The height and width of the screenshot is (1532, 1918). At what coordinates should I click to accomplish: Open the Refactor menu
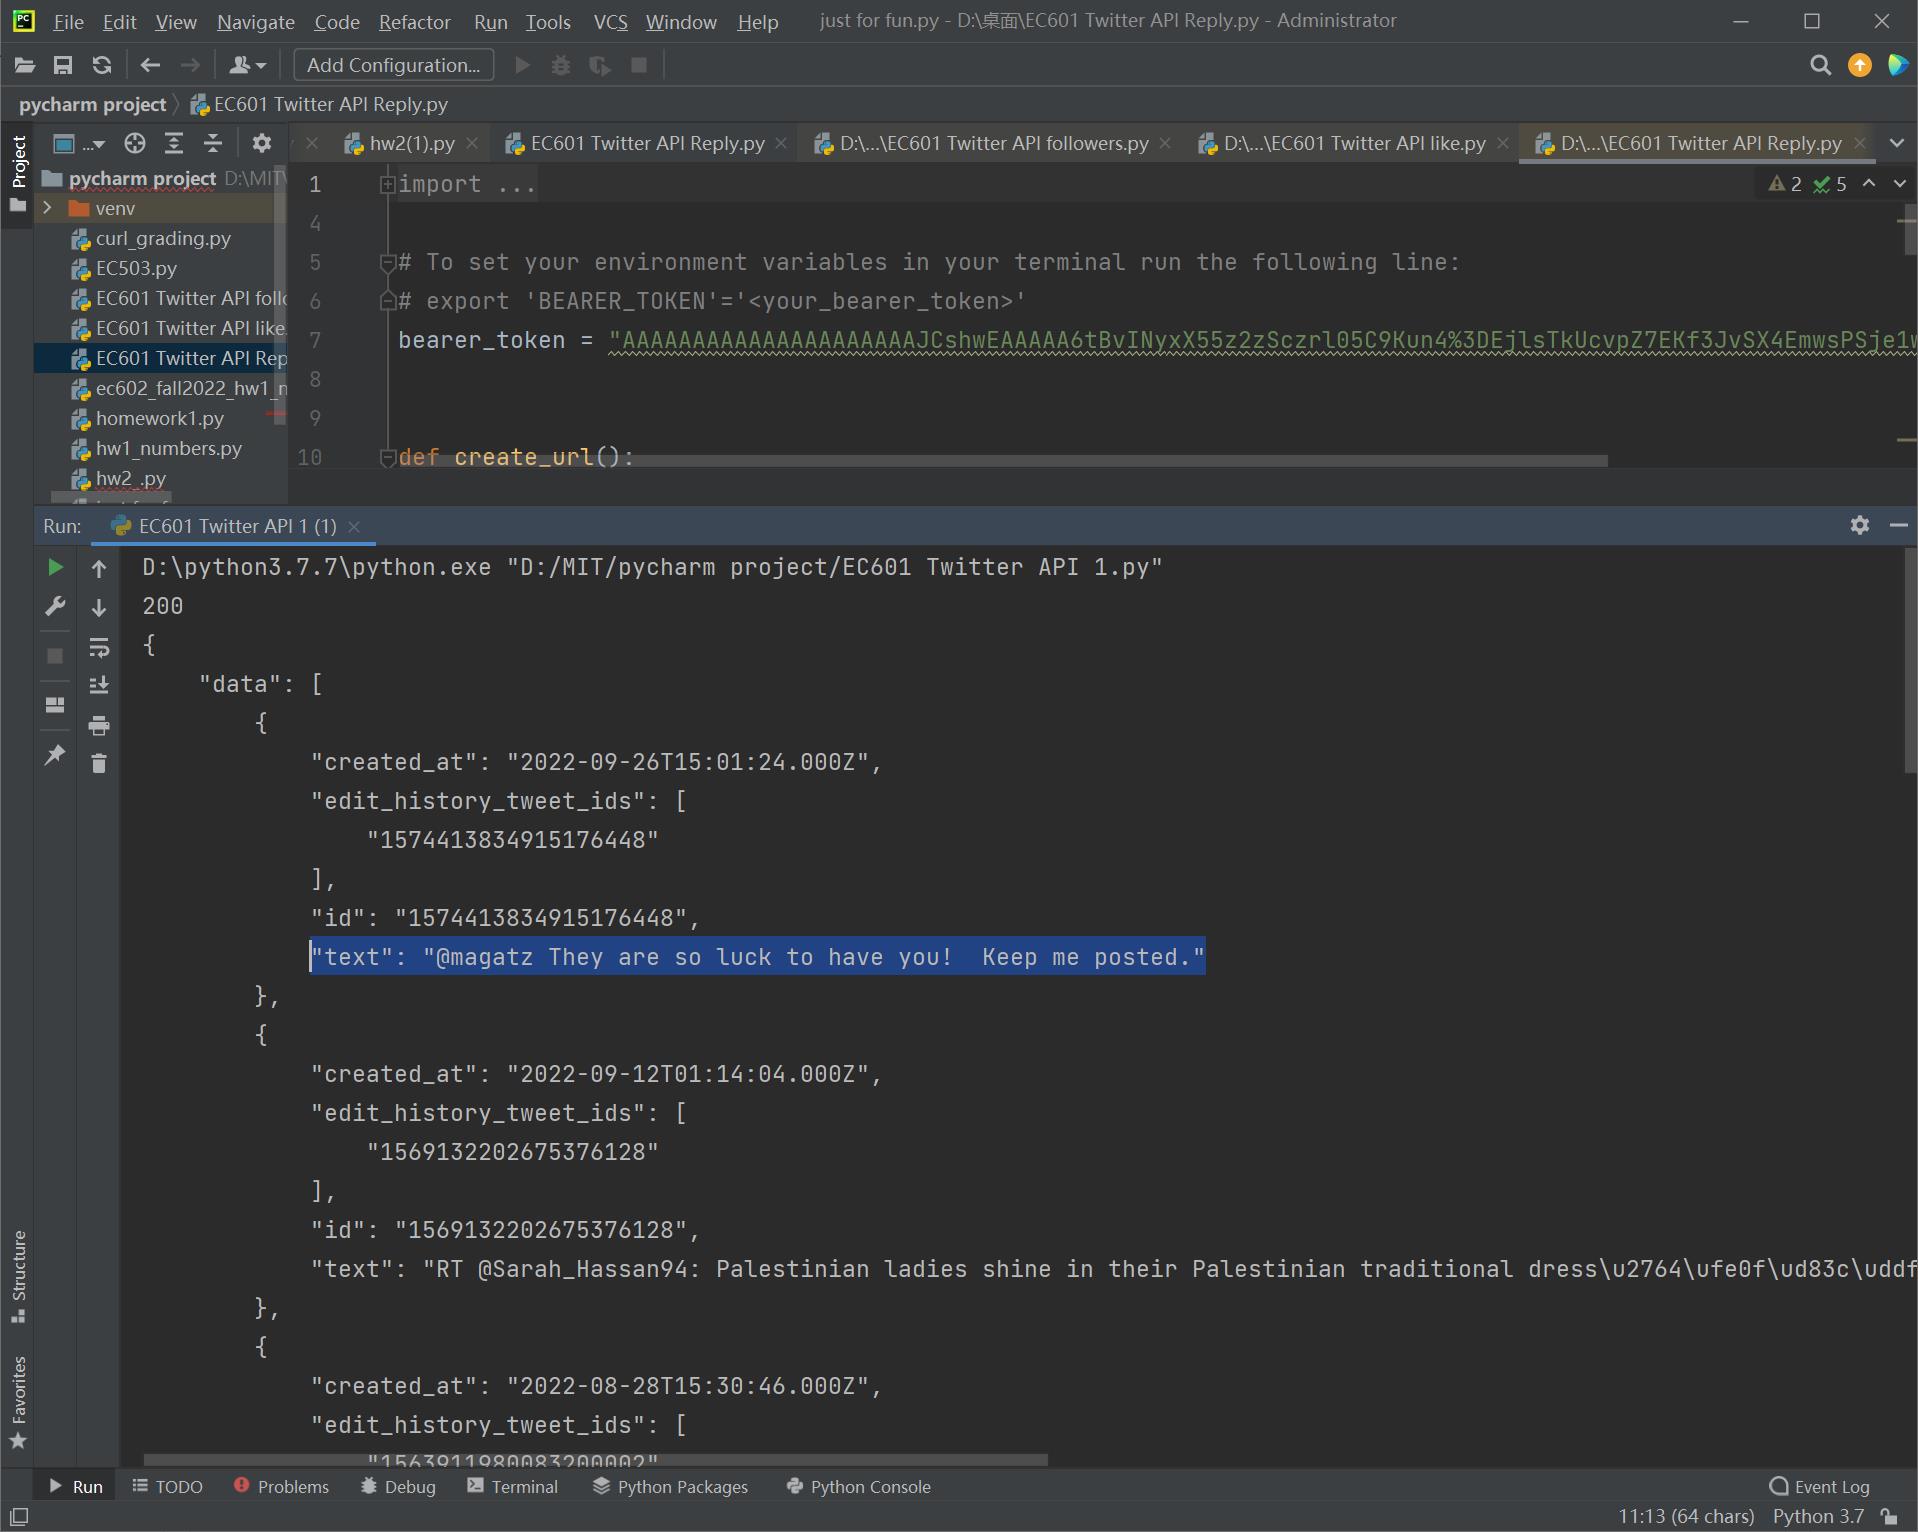414,21
